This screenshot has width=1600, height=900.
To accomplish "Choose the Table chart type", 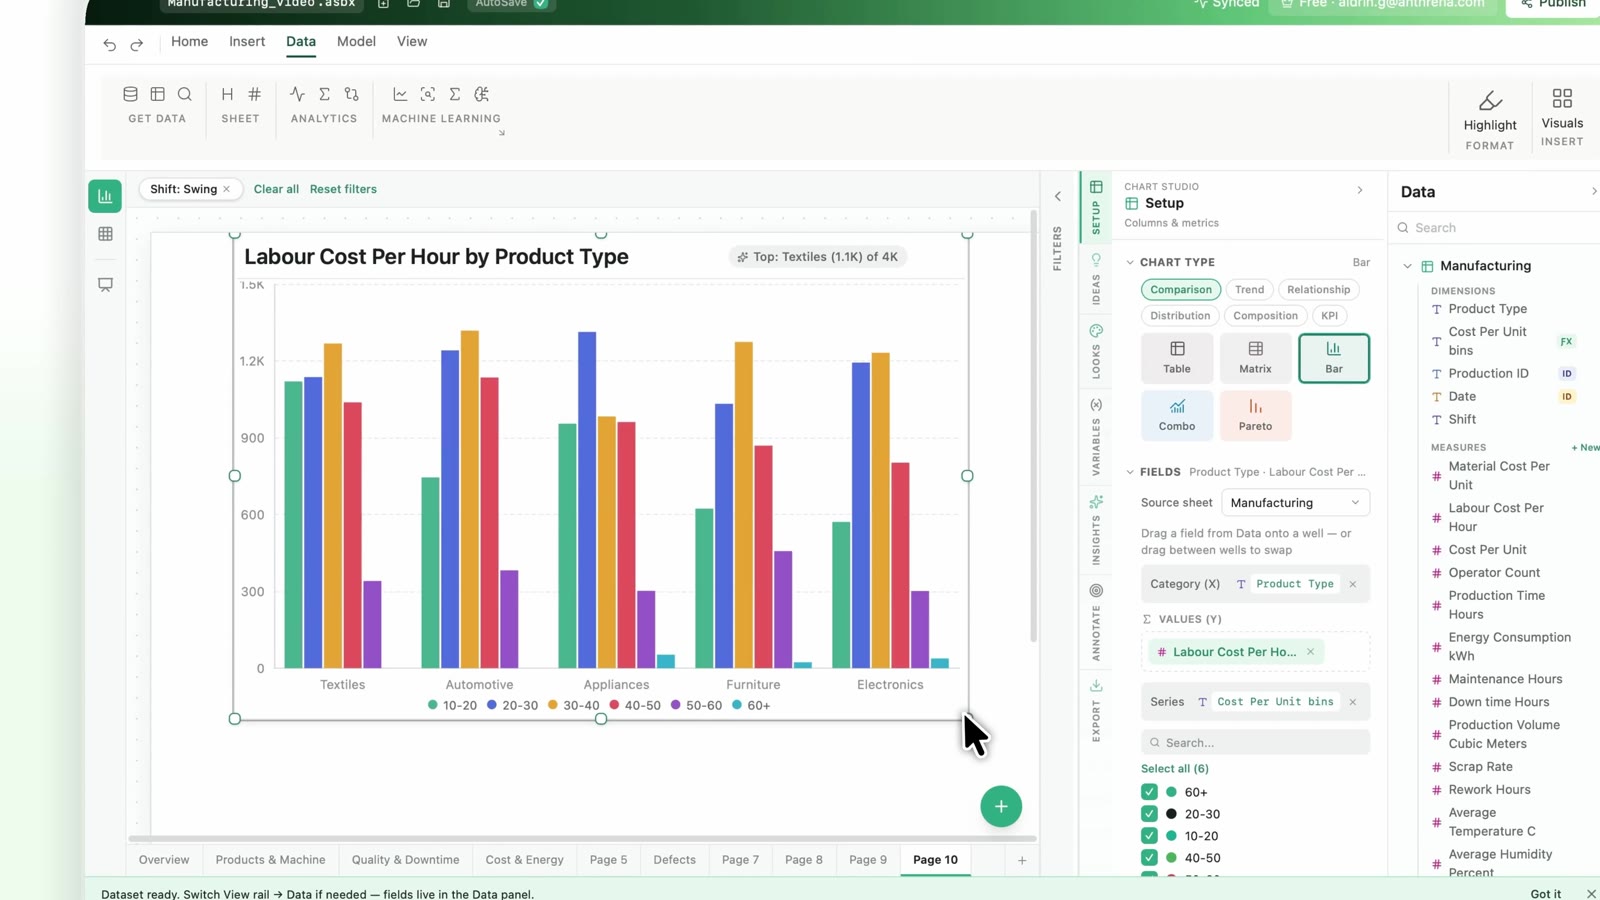I will 1177,358.
